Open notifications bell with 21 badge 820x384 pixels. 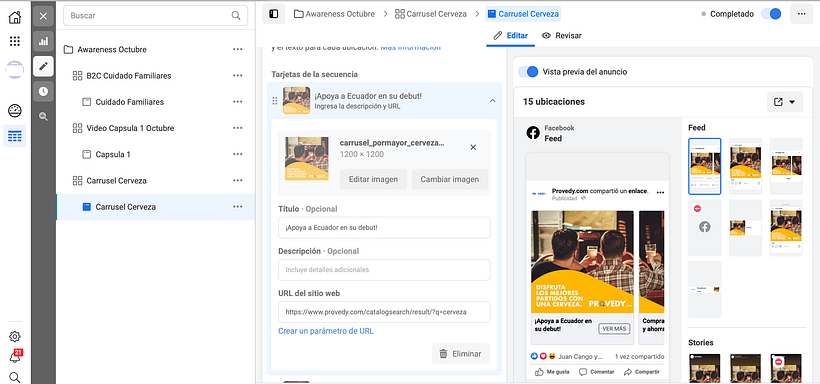15,356
